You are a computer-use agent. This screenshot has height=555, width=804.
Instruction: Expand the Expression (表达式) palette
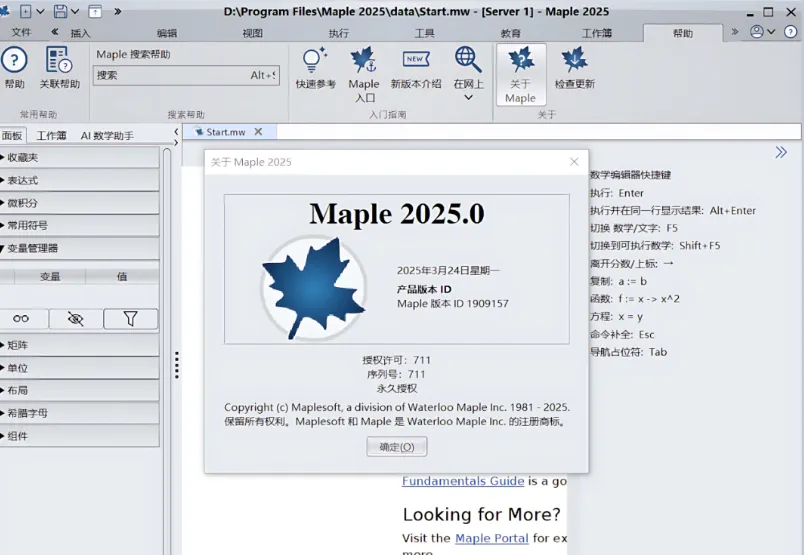point(79,180)
